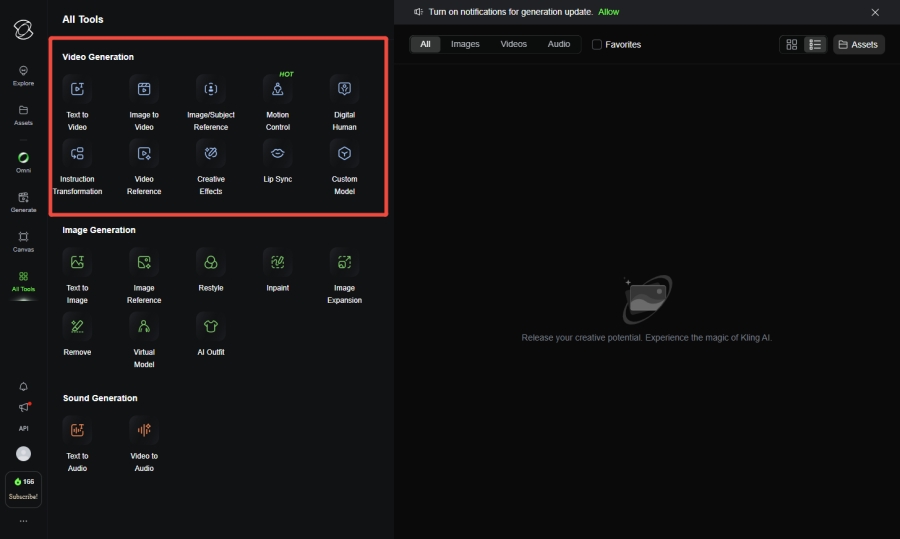Open the Assets button at top right

coord(858,45)
